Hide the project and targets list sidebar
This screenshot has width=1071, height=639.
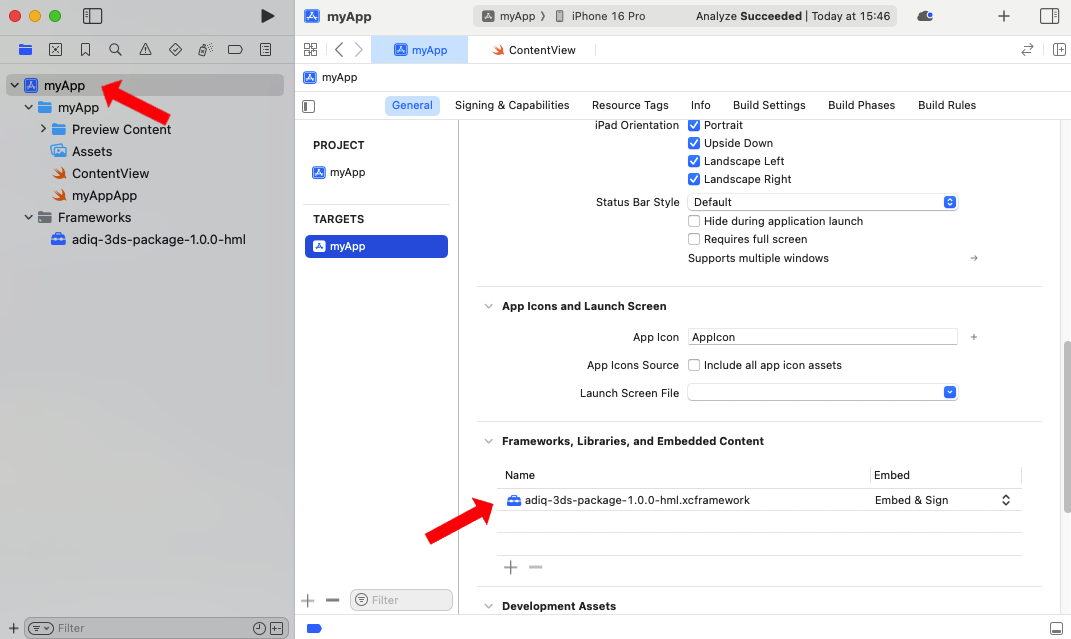point(309,106)
